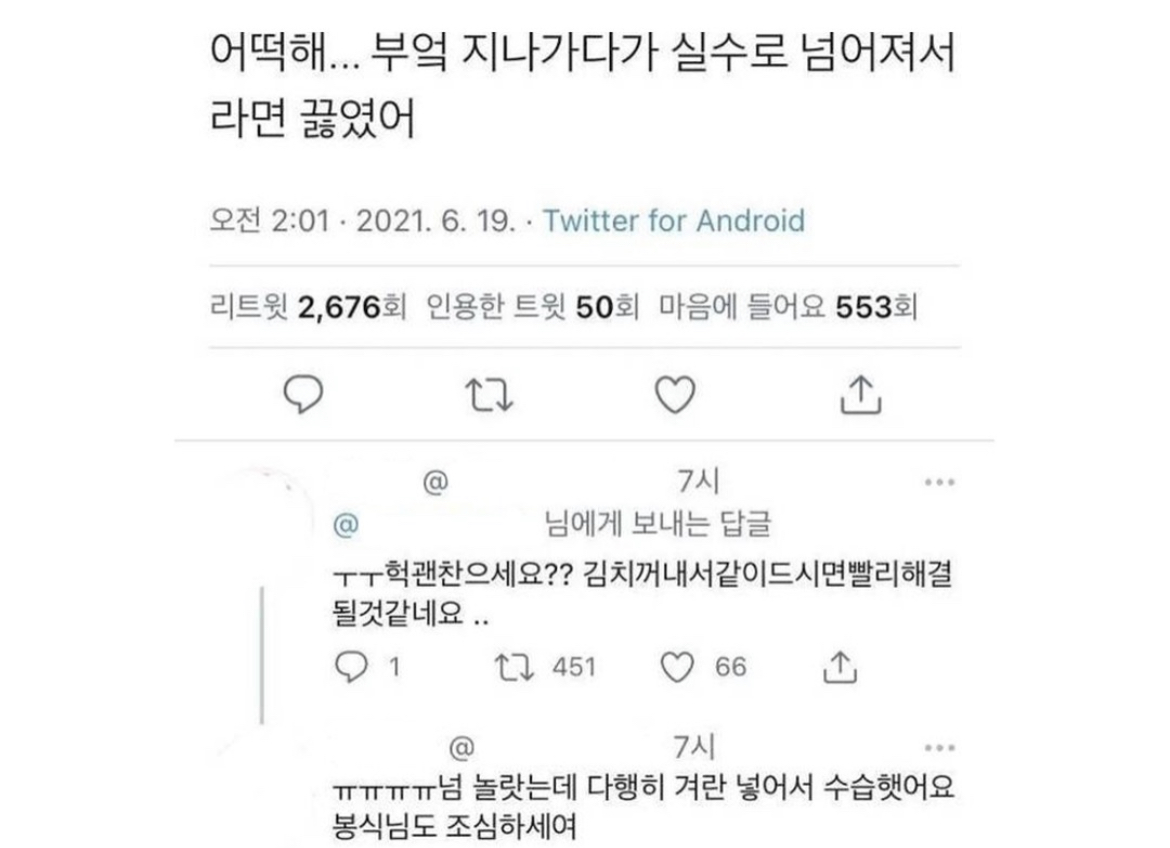Viewport: 1170px width, 848px height.
Task: Like the kimchi reply with 66 likes
Action: pos(679,667)
